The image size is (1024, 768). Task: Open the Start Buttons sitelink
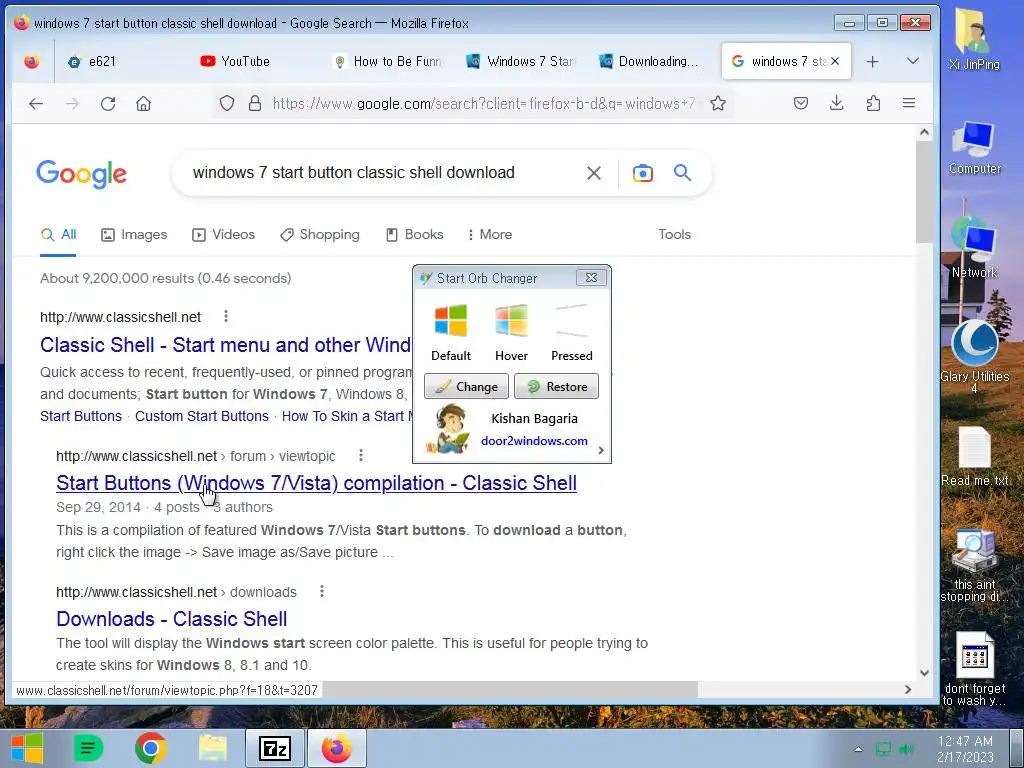tap(81, 416)
